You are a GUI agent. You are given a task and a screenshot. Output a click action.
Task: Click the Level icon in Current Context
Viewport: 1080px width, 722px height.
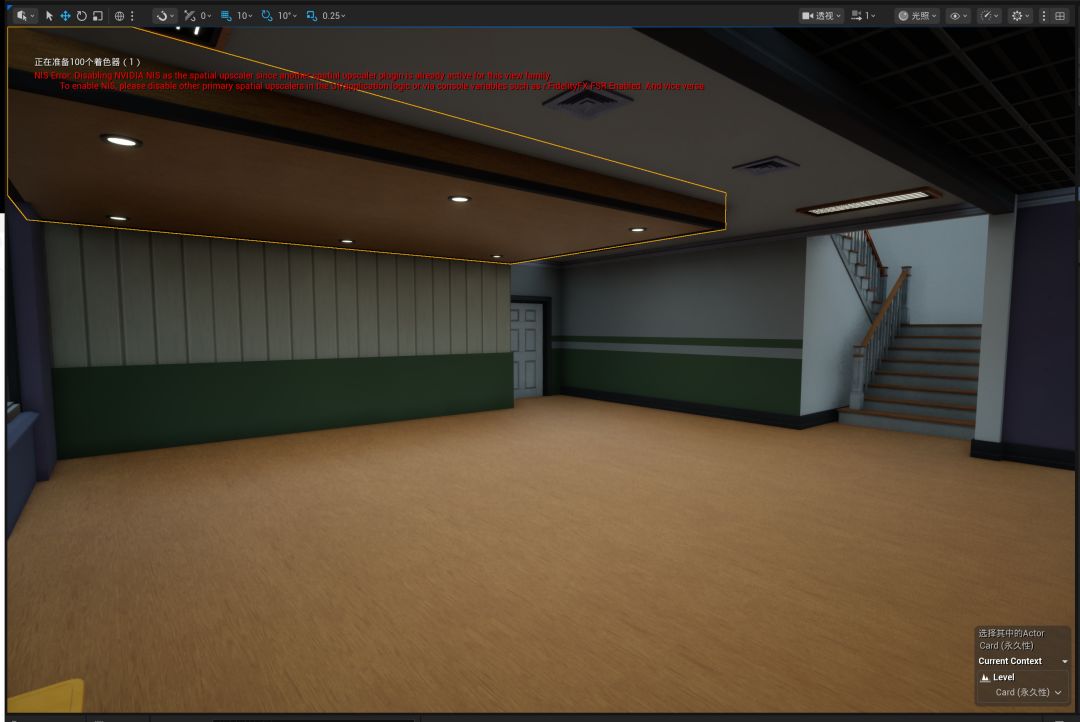[985, 677]
